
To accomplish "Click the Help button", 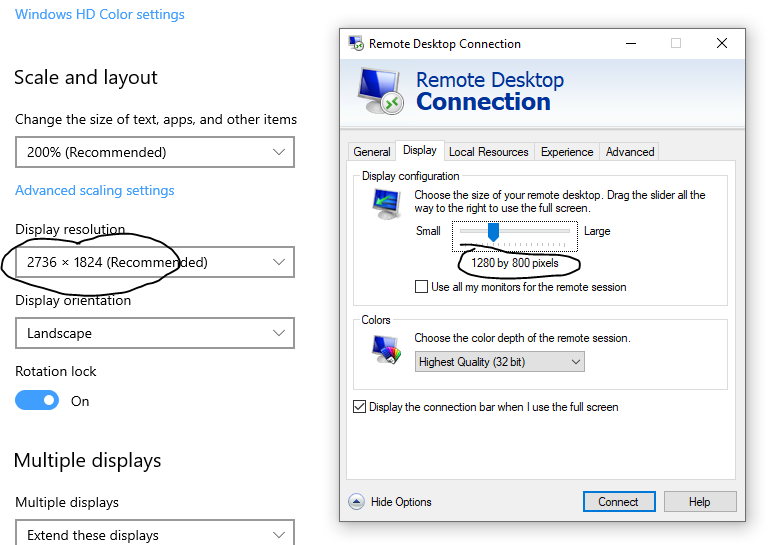I will tap(700, 502).
